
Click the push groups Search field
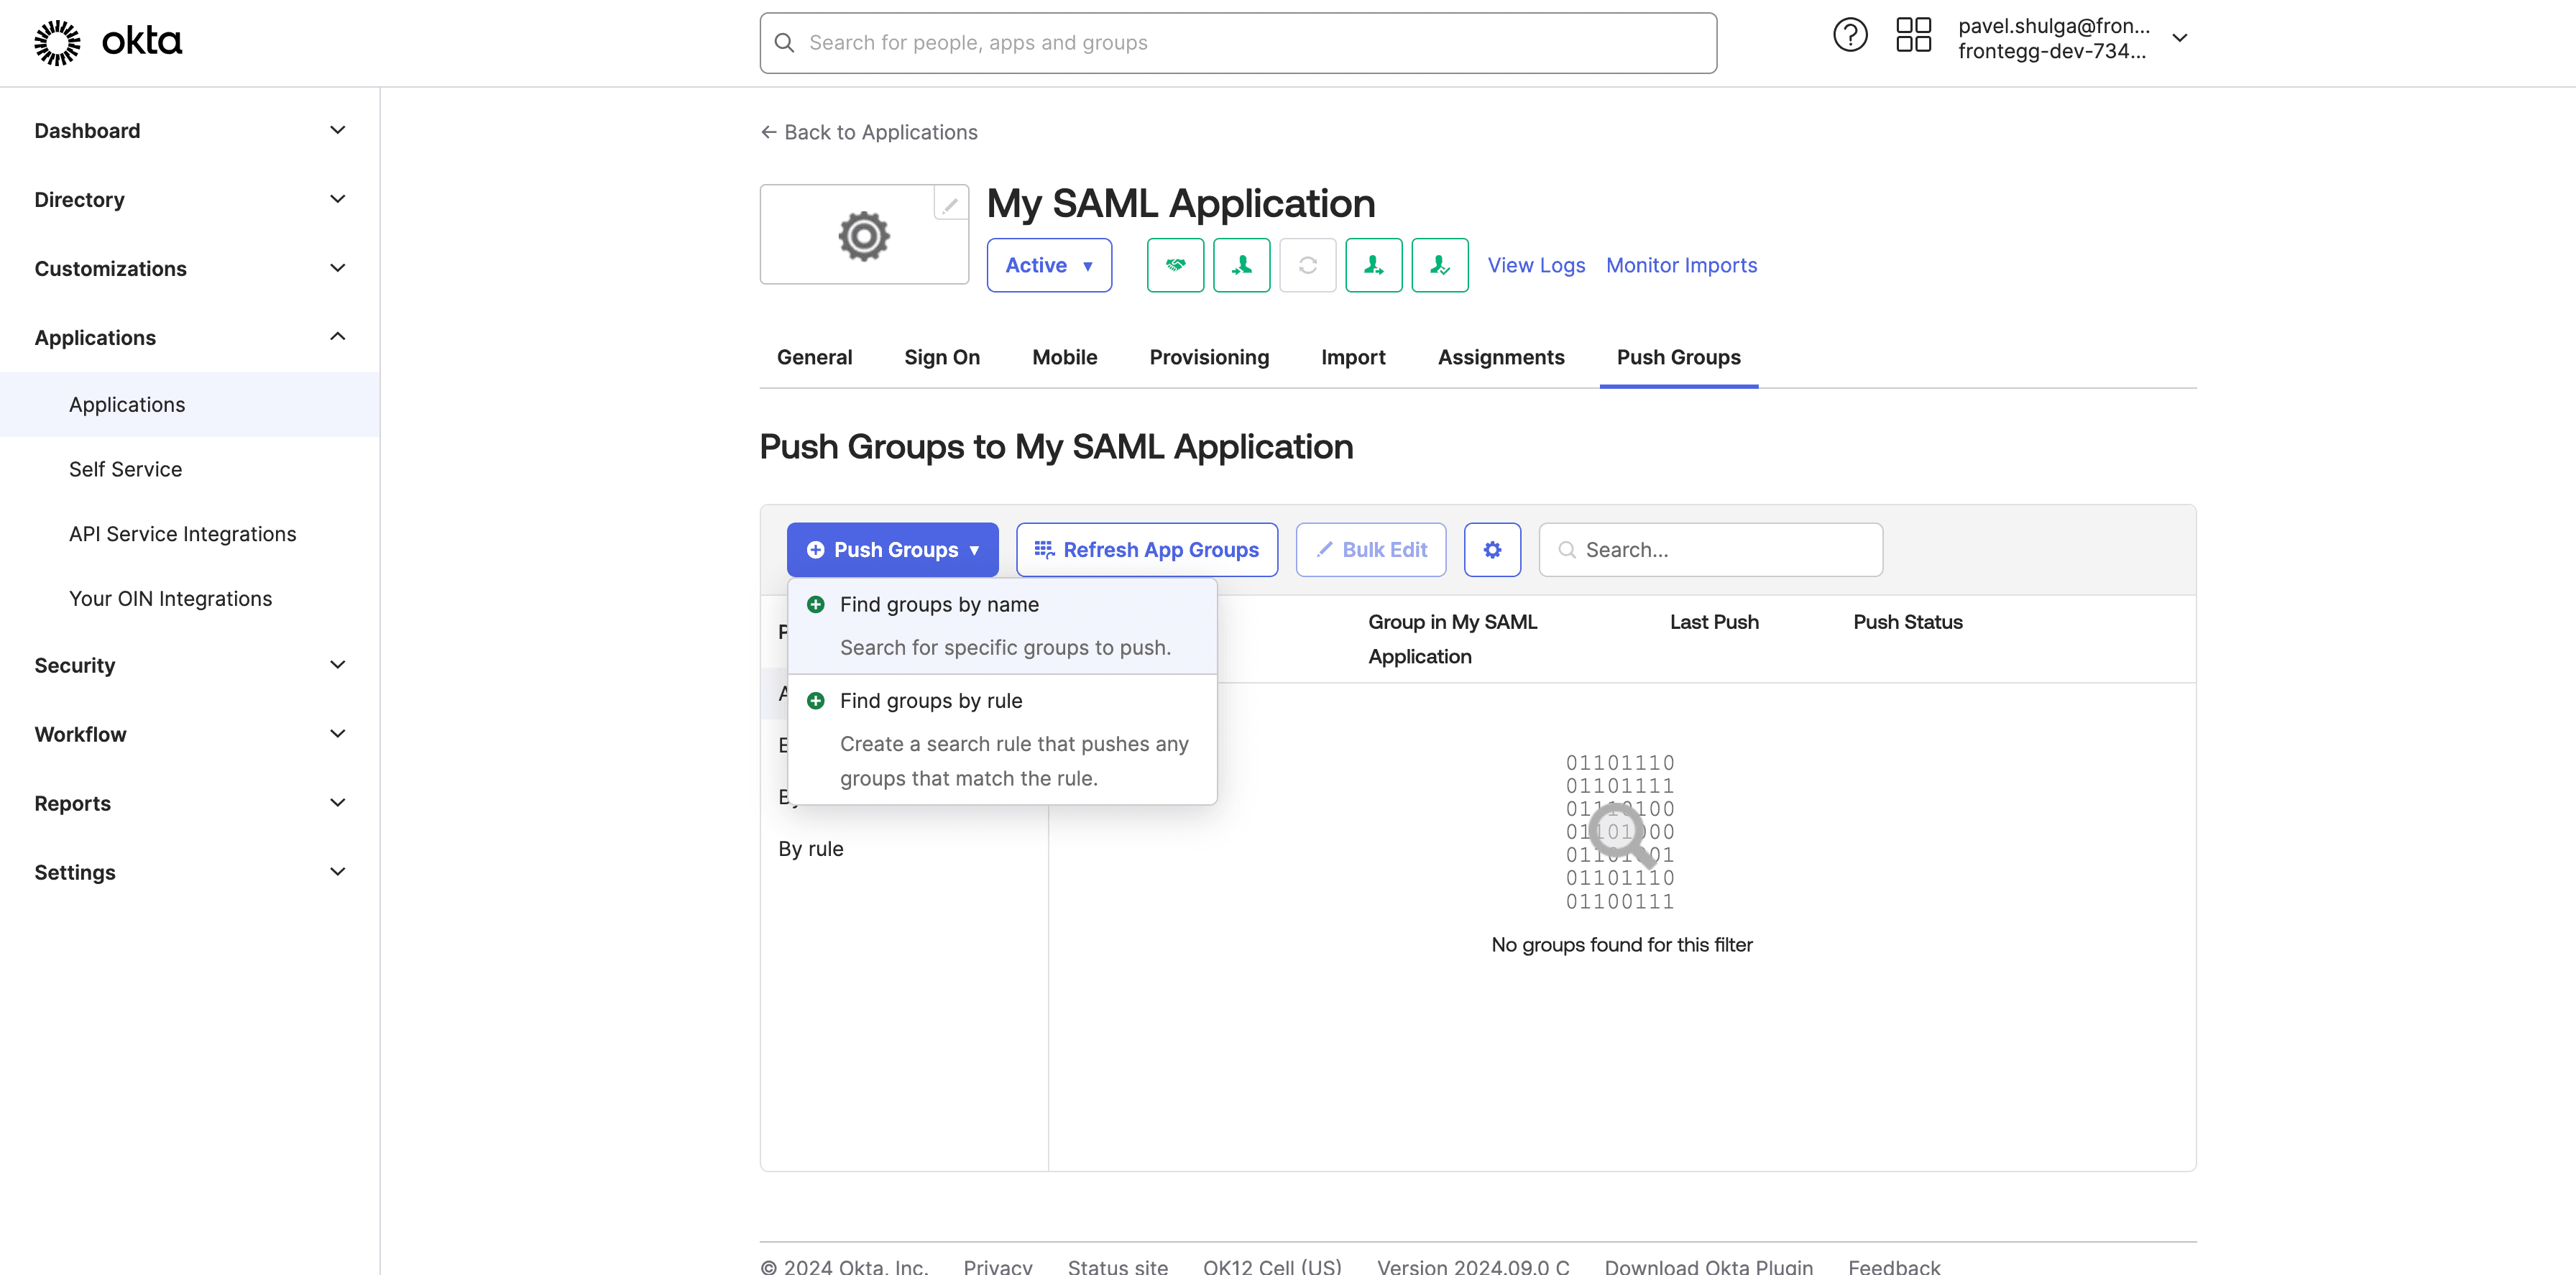click(1710, 550)
